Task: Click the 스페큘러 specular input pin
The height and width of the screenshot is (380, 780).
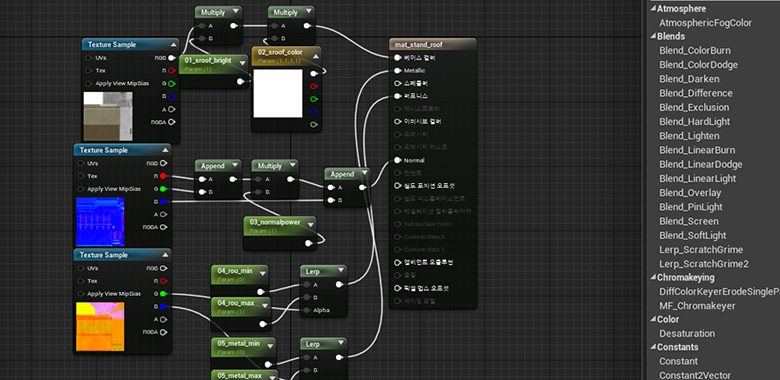Action: click(397, 83)
